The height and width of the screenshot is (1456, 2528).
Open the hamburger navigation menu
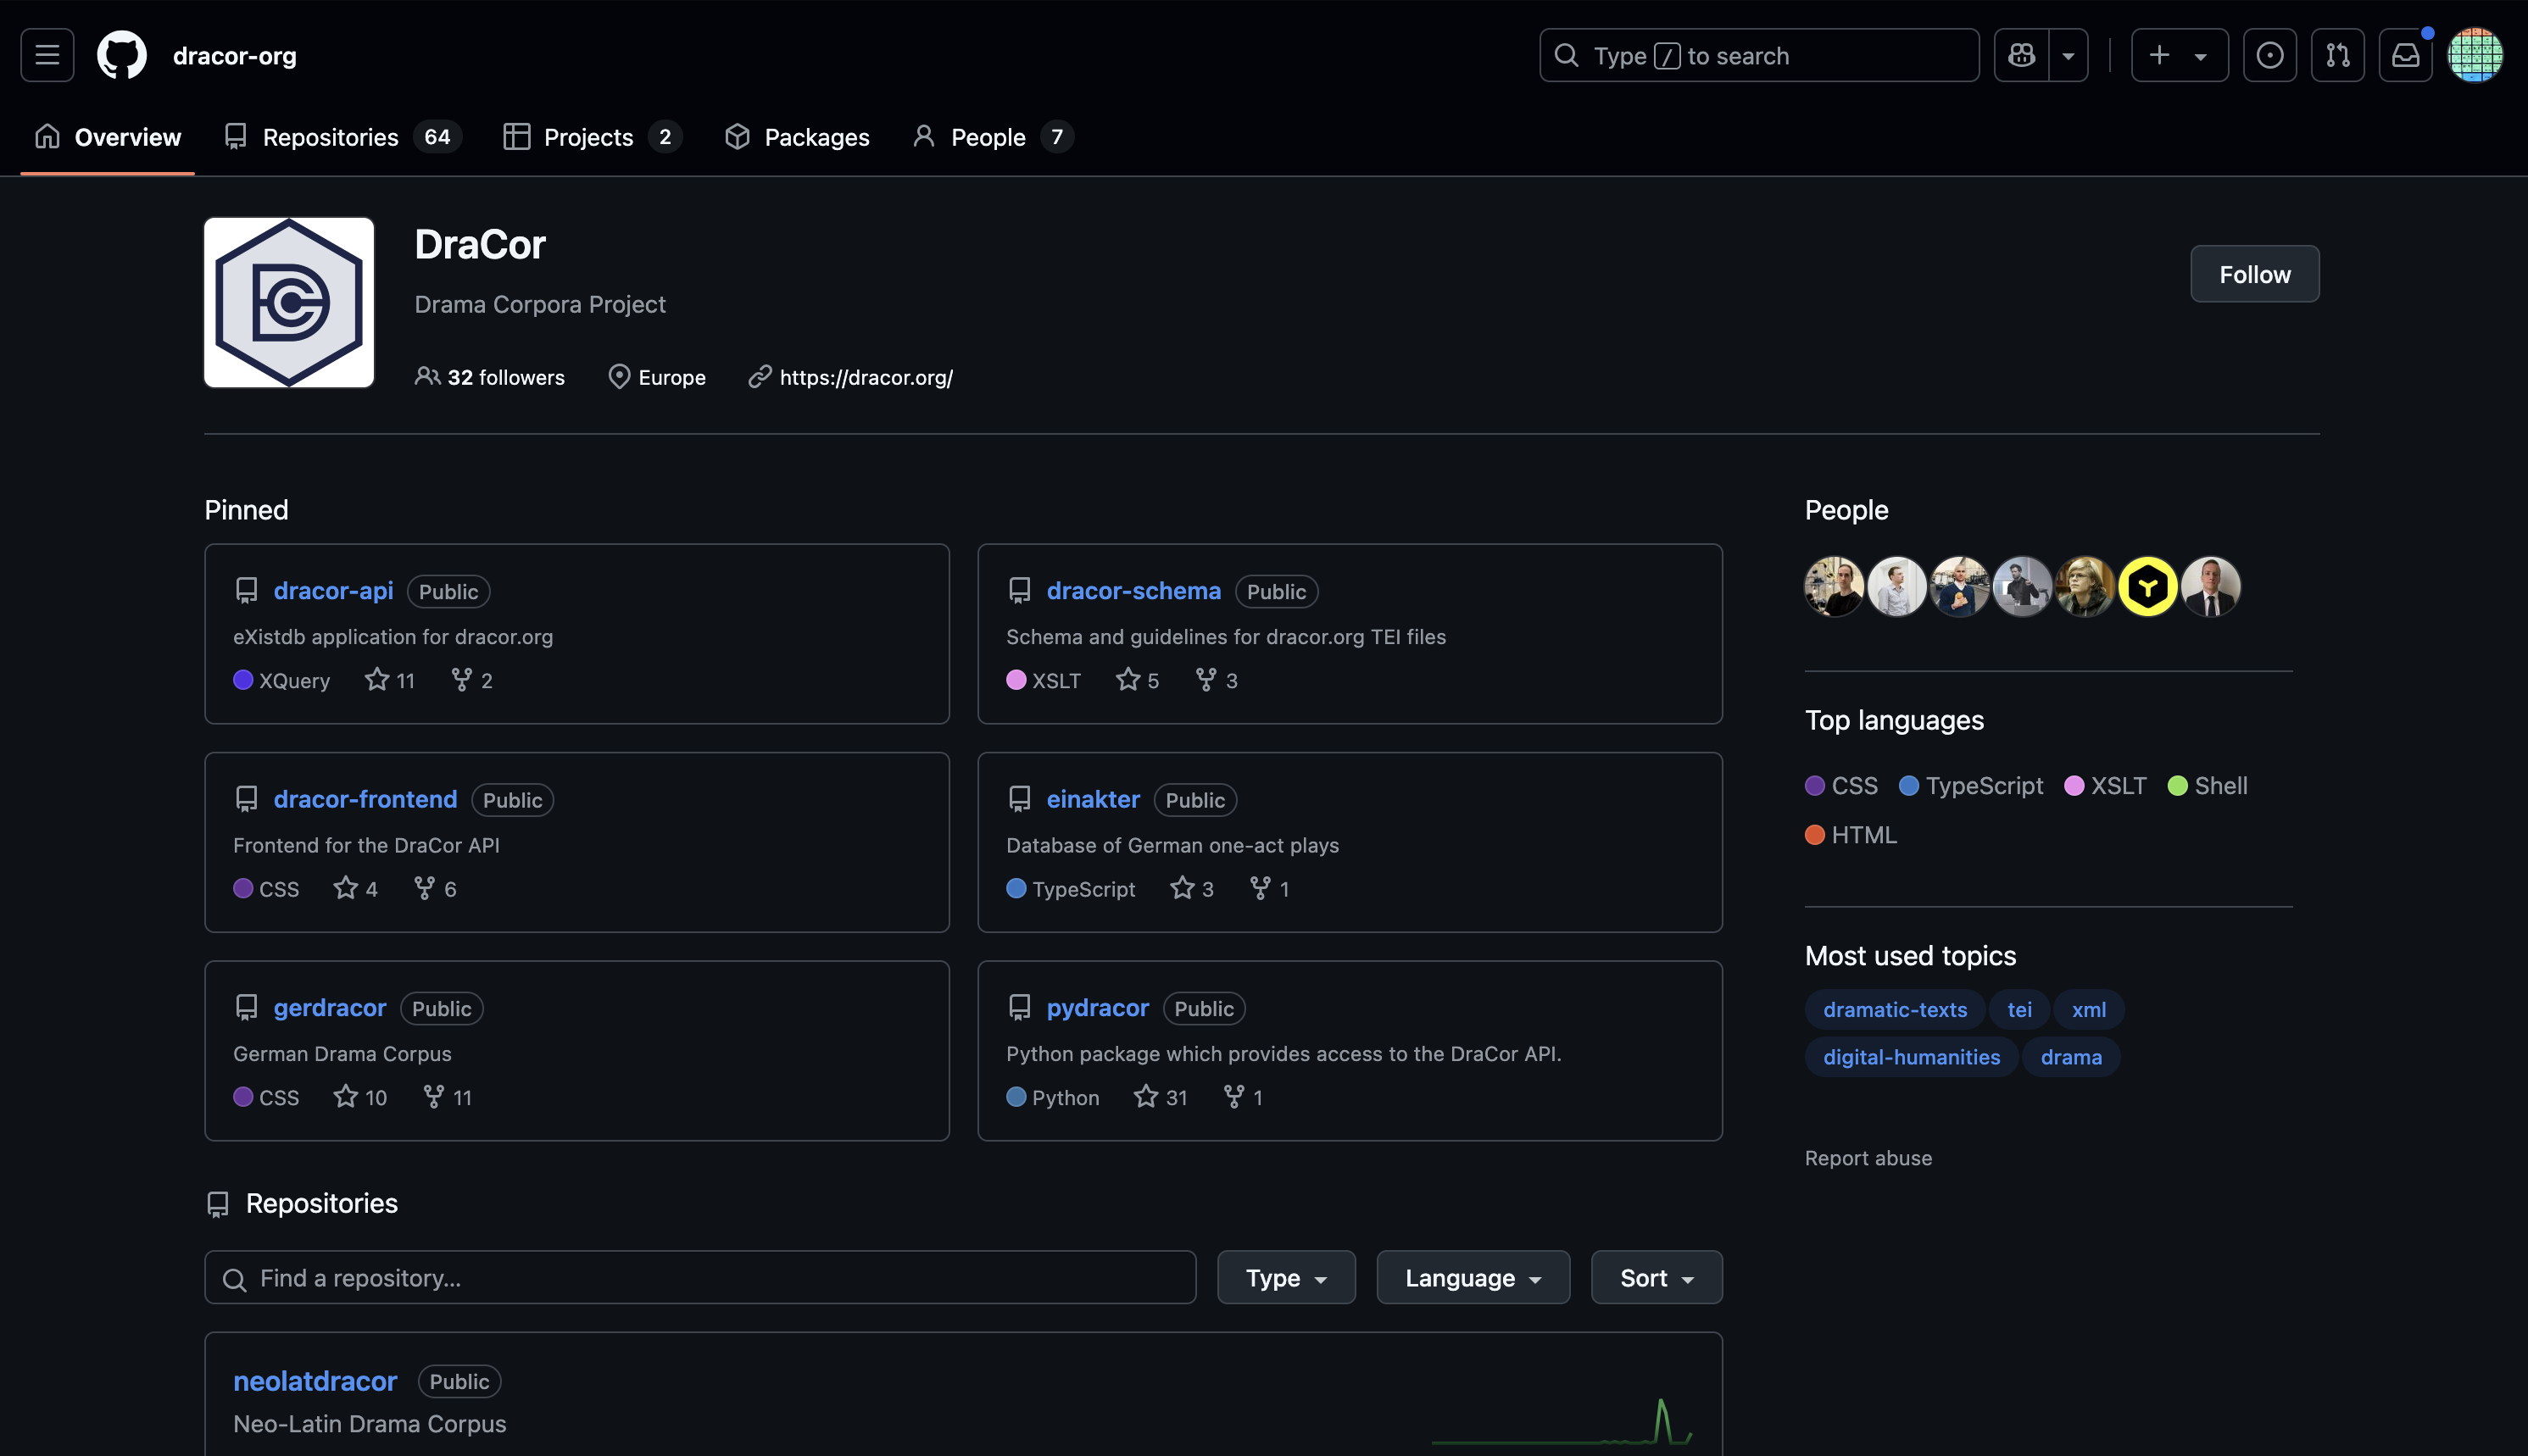tap(47, 55)
